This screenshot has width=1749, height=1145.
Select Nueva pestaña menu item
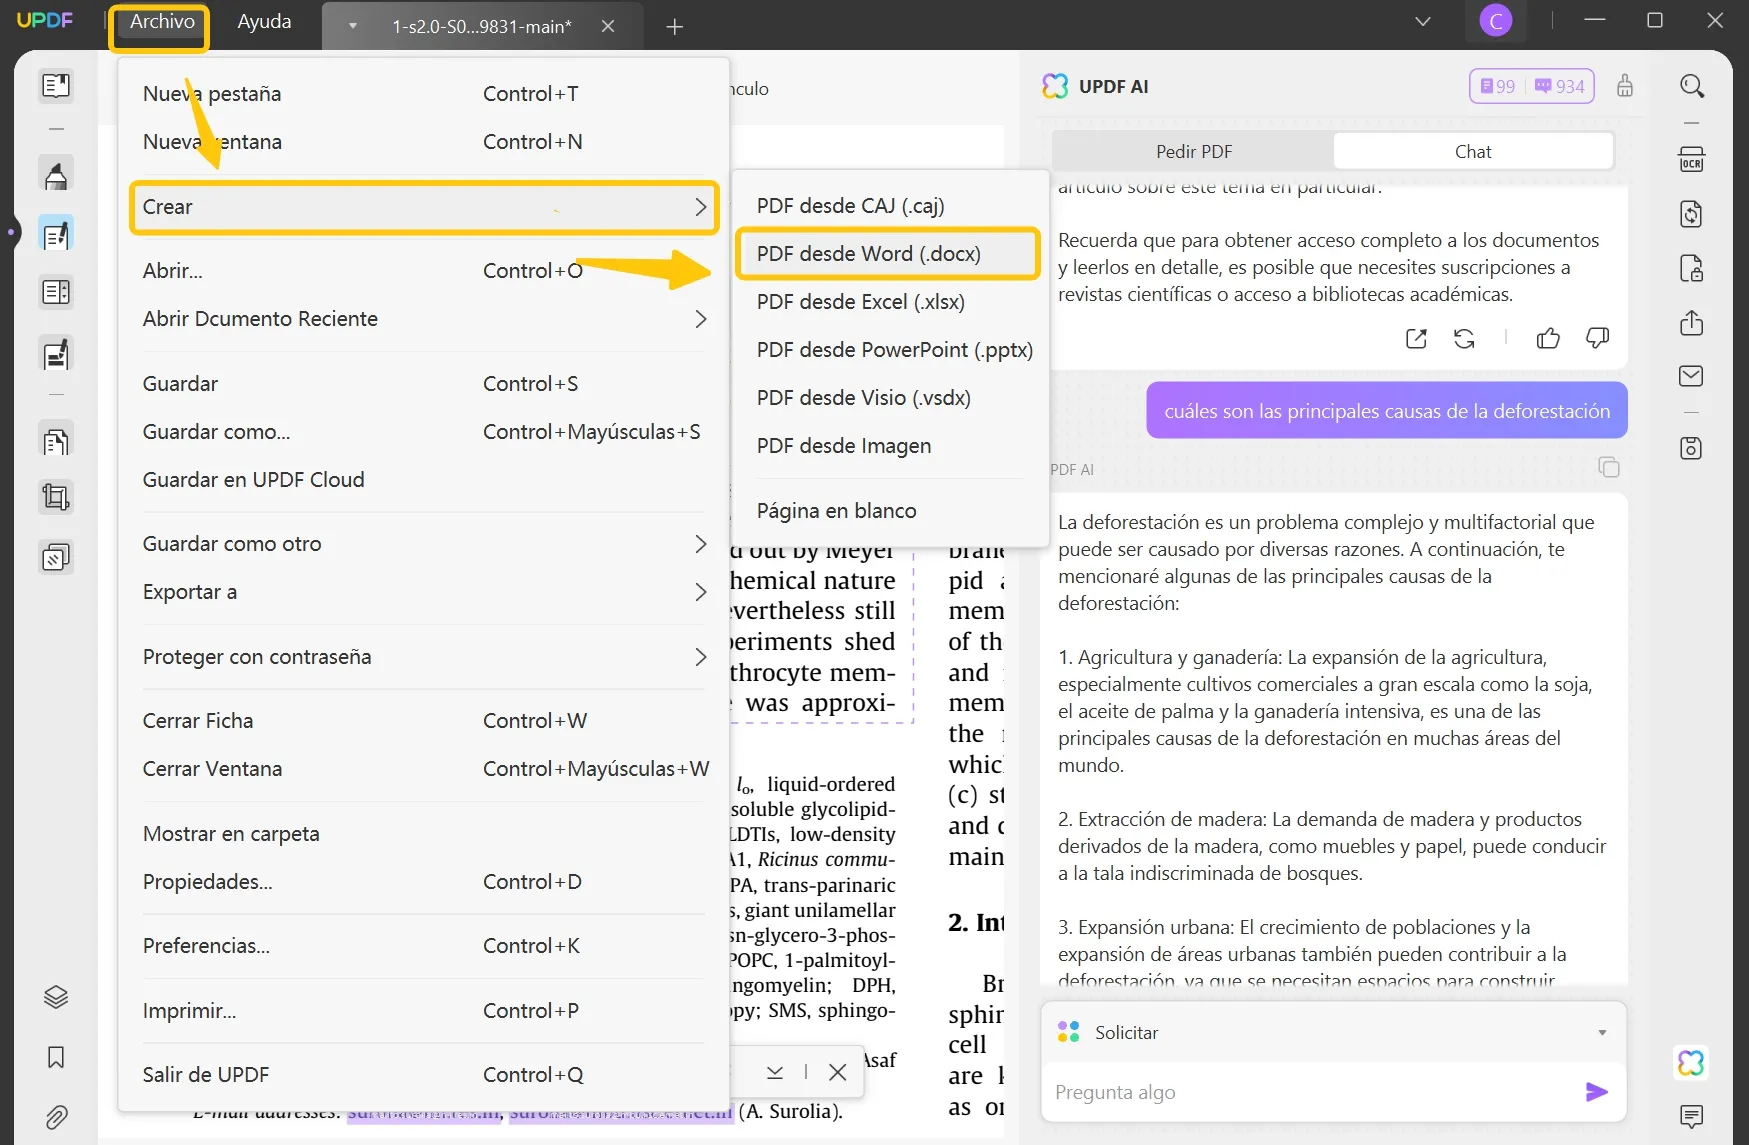tap(424, 94)
